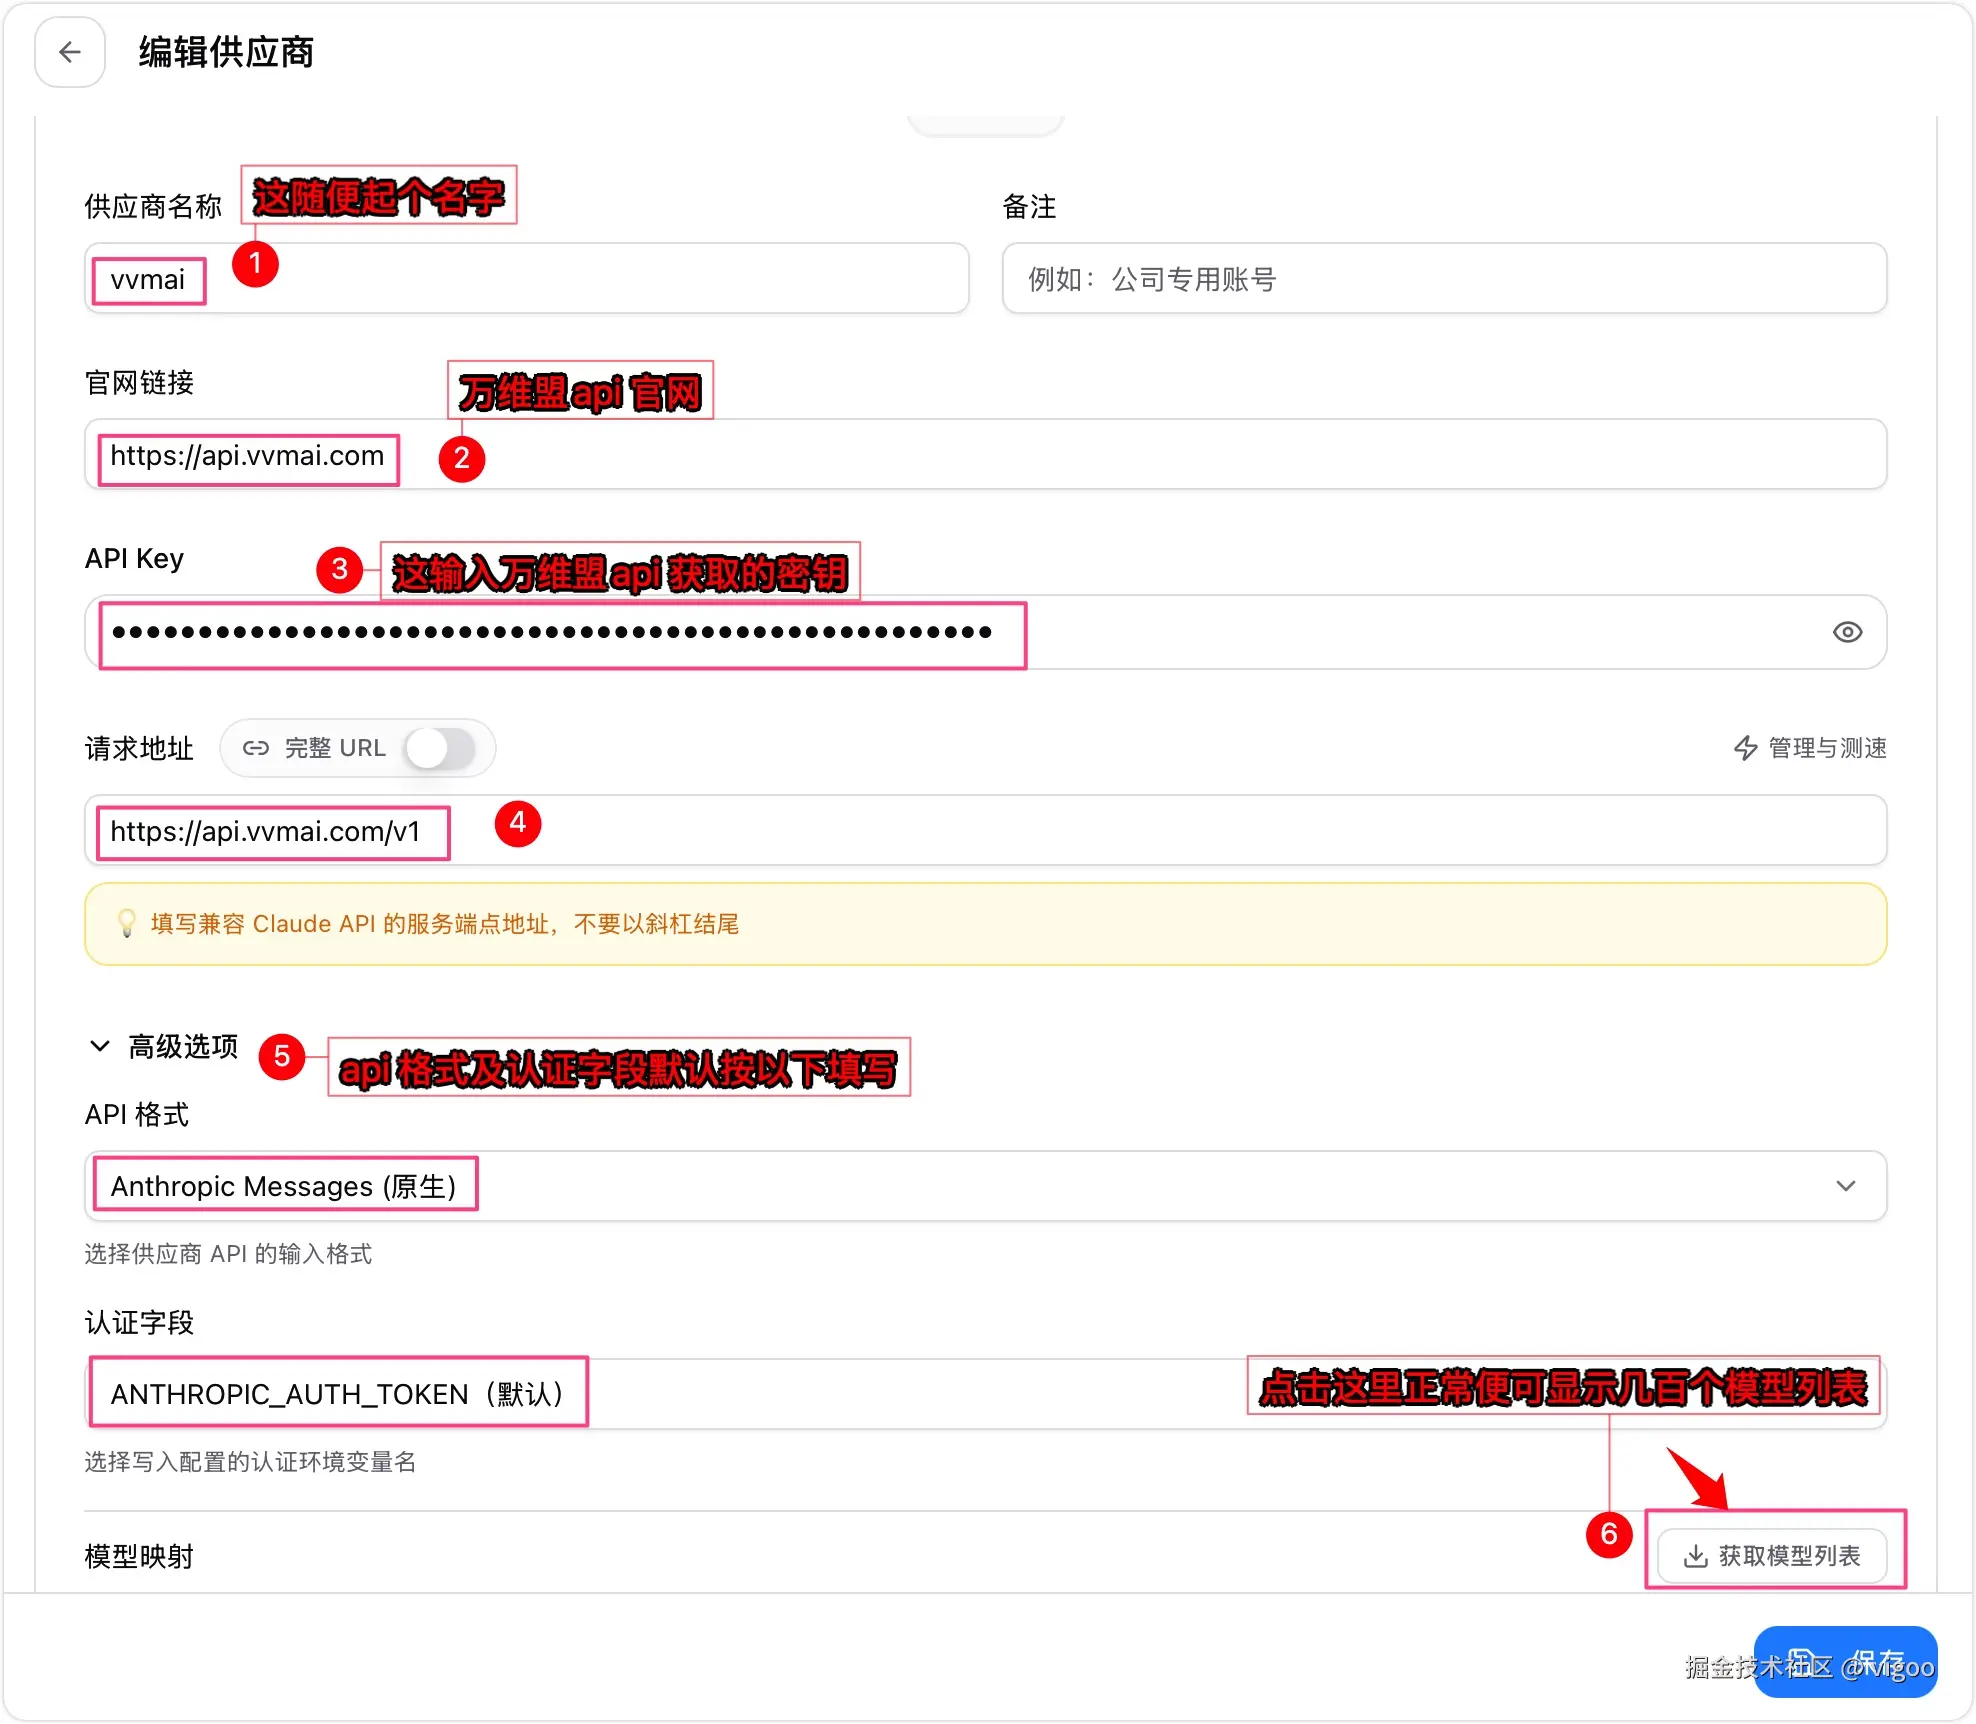1976x1724 pixels.
Task: Click the back arrow beside 编辑供应商
Action: (69, 52)
